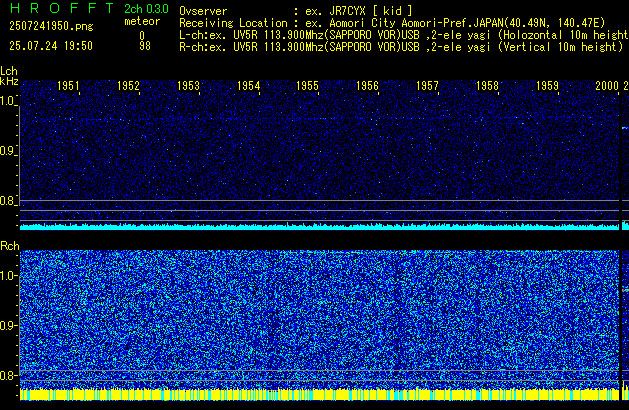
Task: Select the L-ch UV5R Holozontal yagi line
Action: click(x=404, y=35)
